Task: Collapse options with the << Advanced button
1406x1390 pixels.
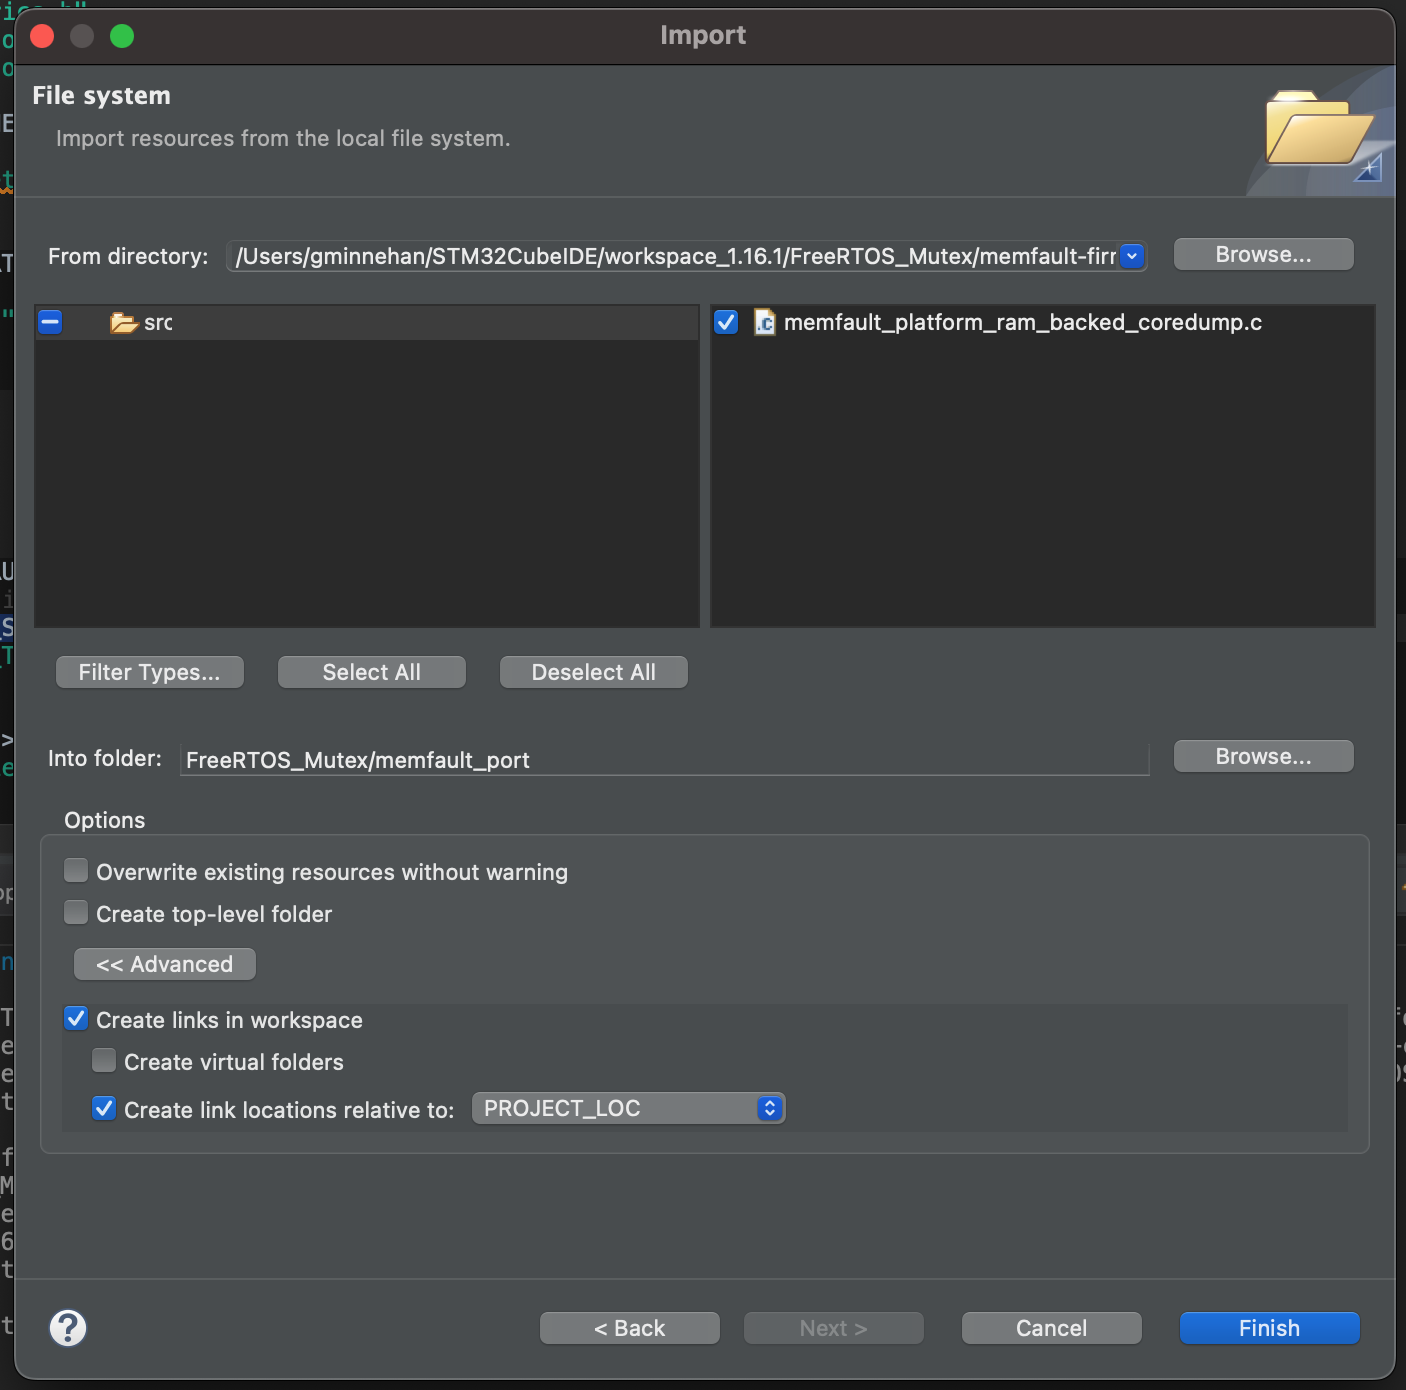Action: 165,964
